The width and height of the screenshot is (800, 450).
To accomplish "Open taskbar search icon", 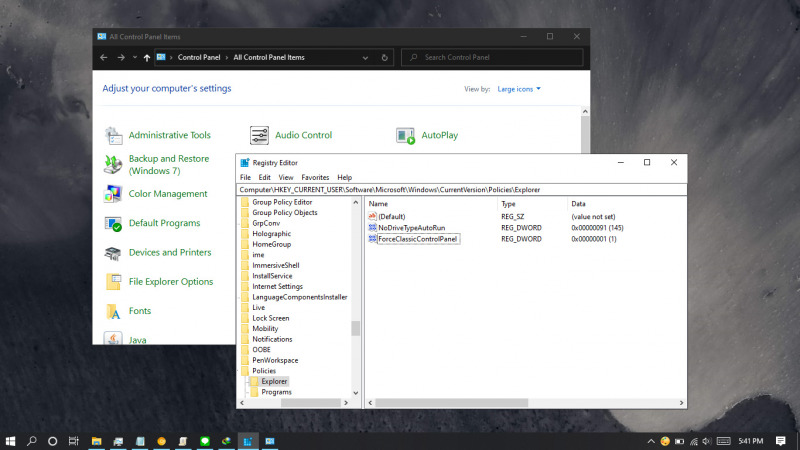I will point(32,441).
